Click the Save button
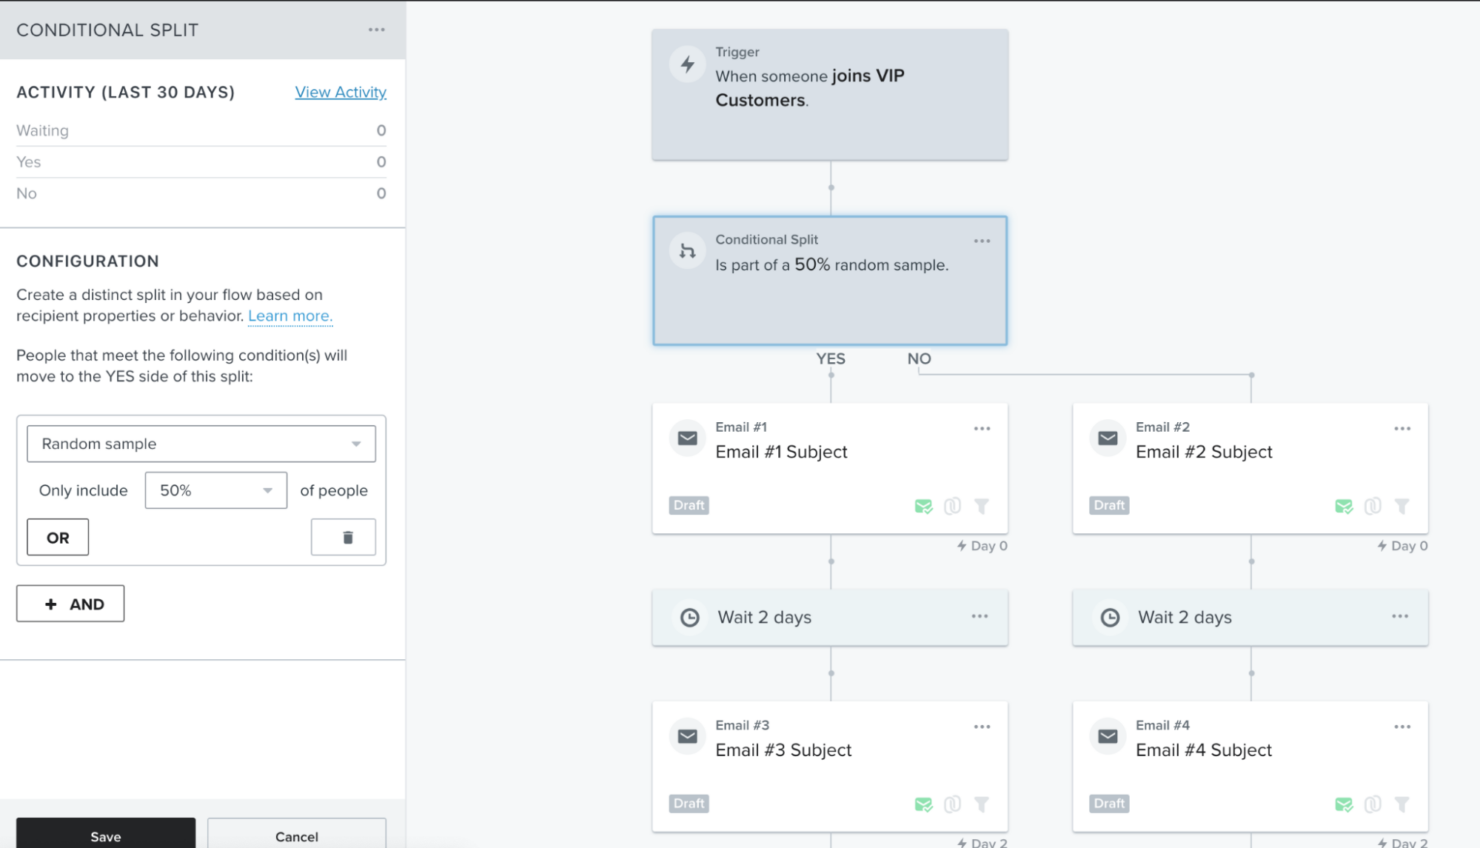 (105, 836)
